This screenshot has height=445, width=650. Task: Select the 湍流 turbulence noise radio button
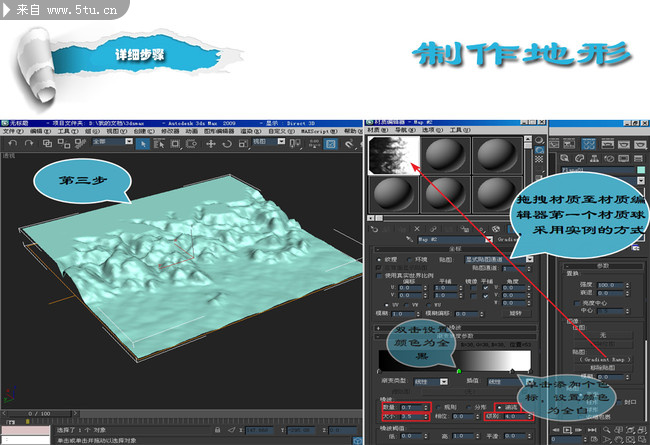(x=496, y=407)
